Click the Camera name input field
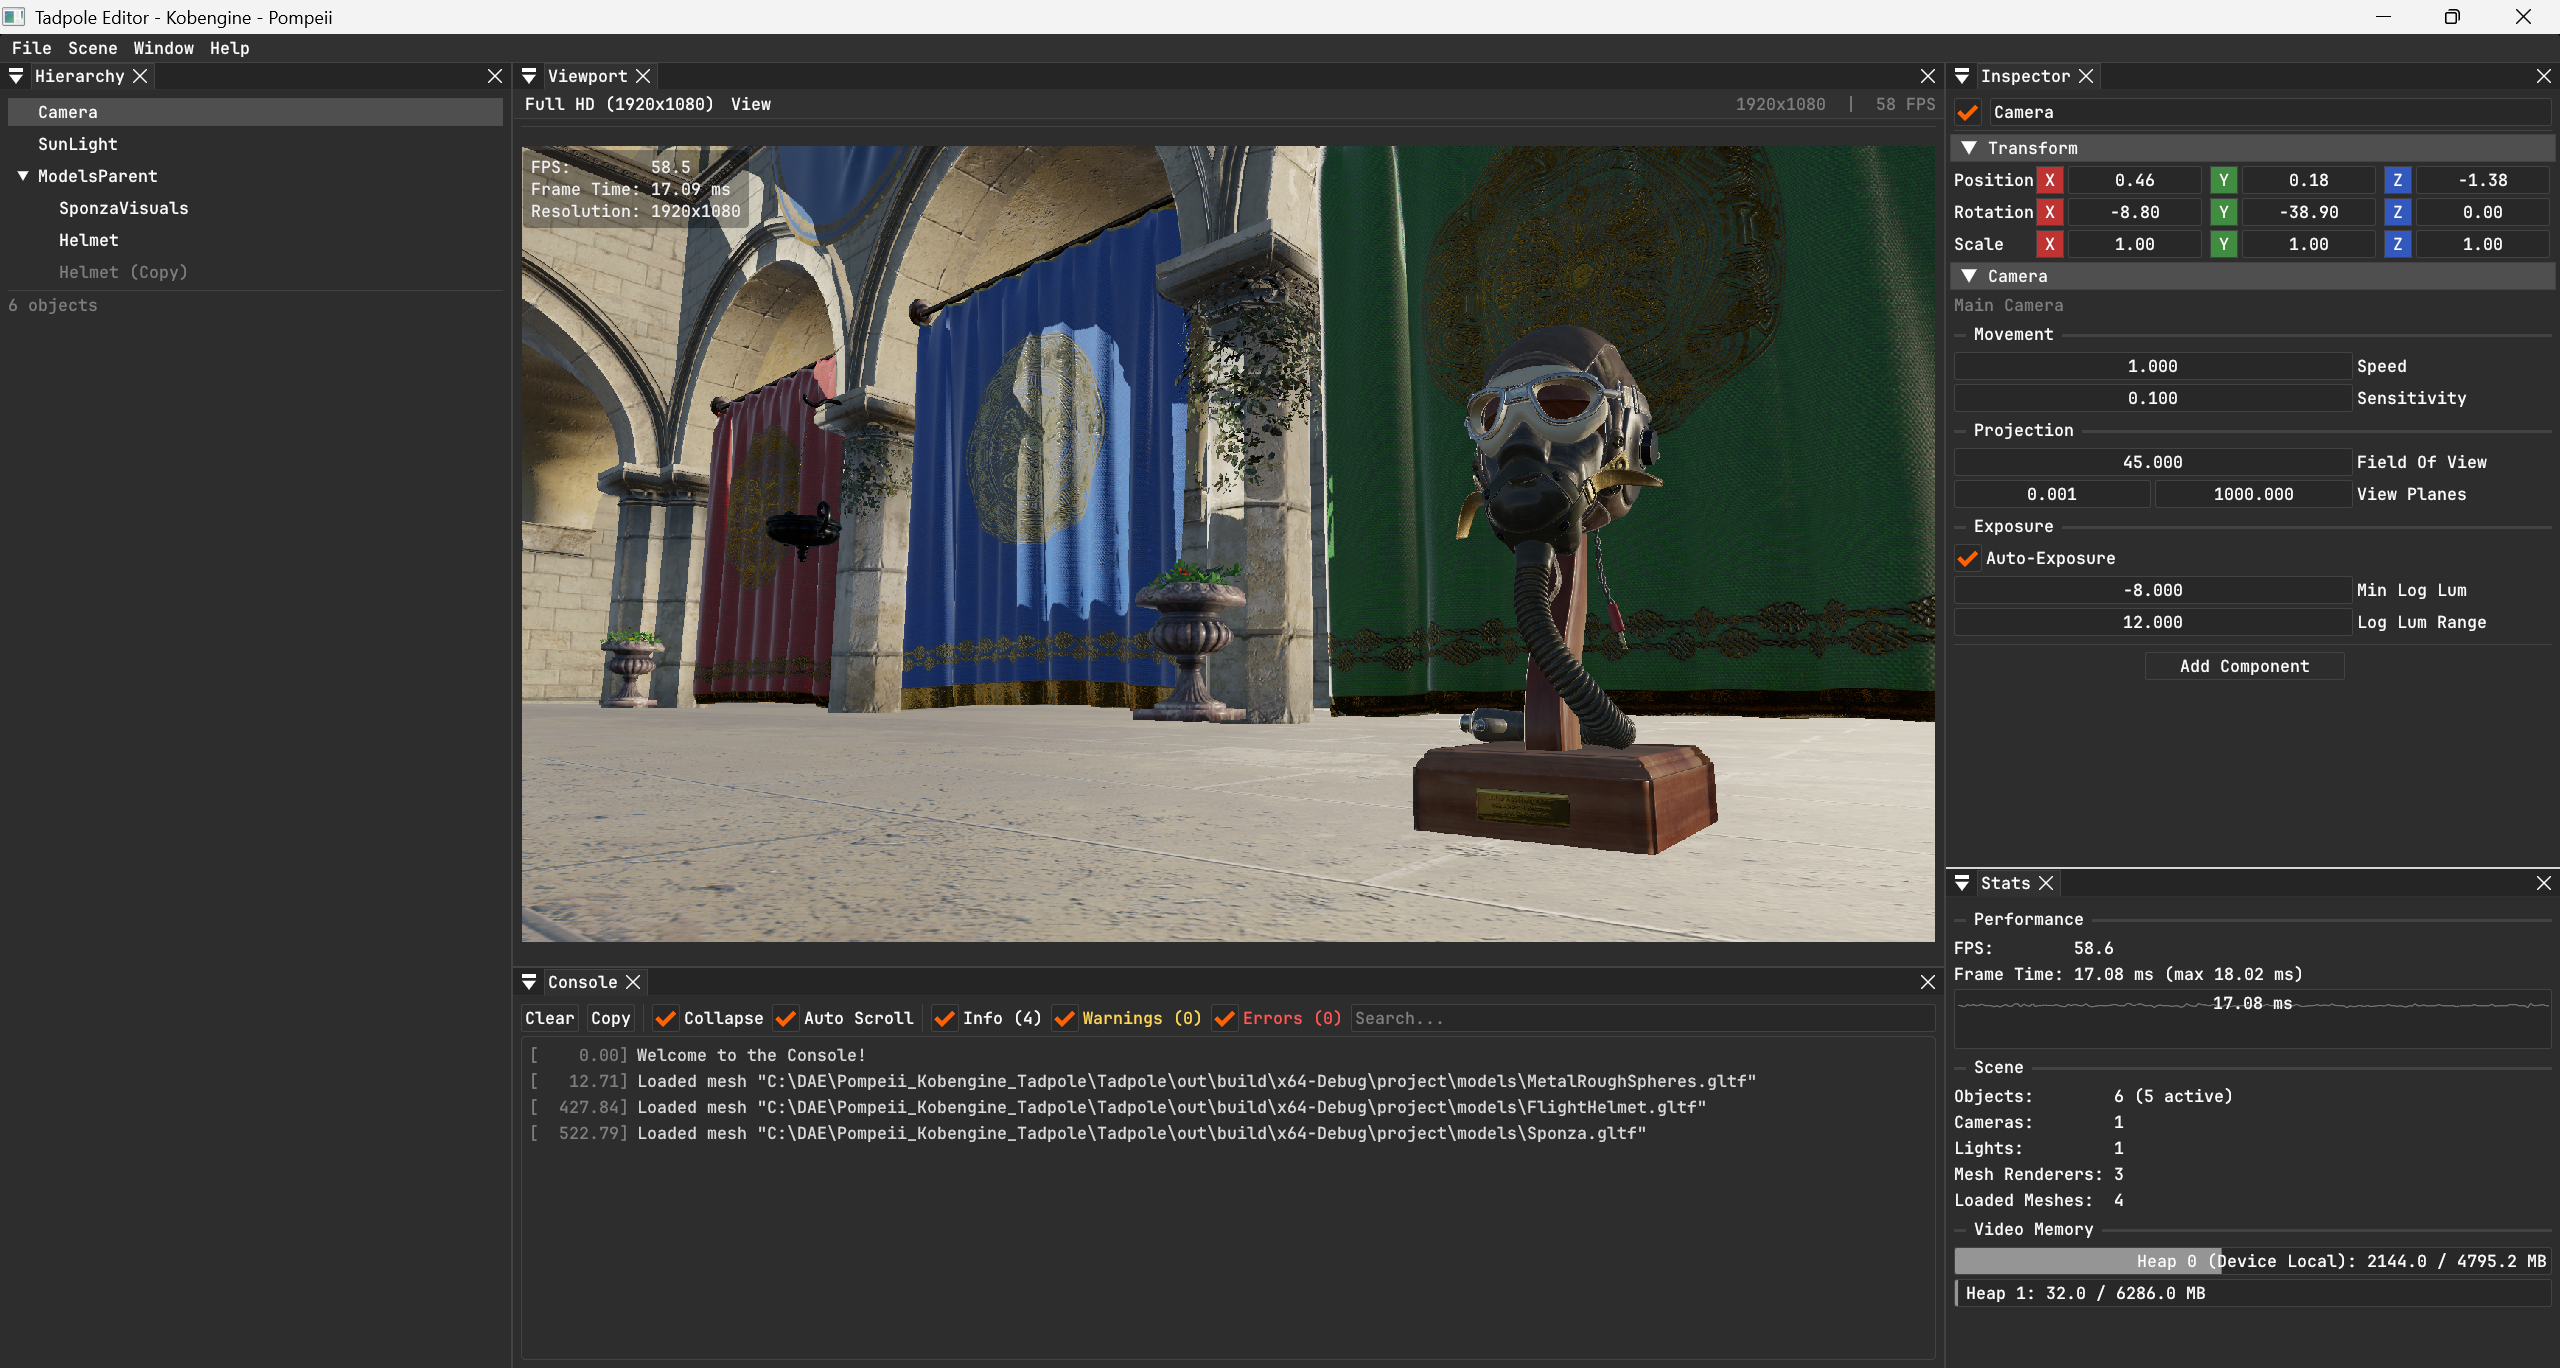Screen dimensions: 2560x1368 click(2269, 113)
